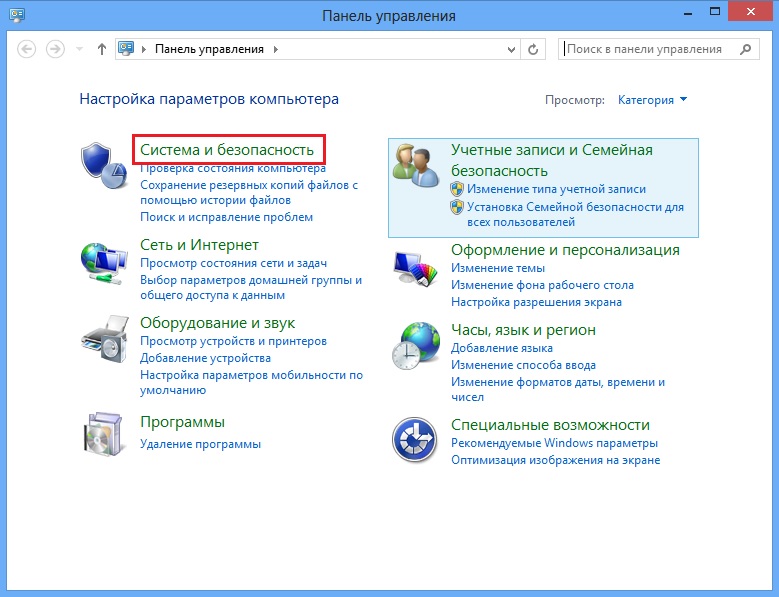Open Специальные возможности category
This screenshot has width=779, height=597.
tap(550, 425)
